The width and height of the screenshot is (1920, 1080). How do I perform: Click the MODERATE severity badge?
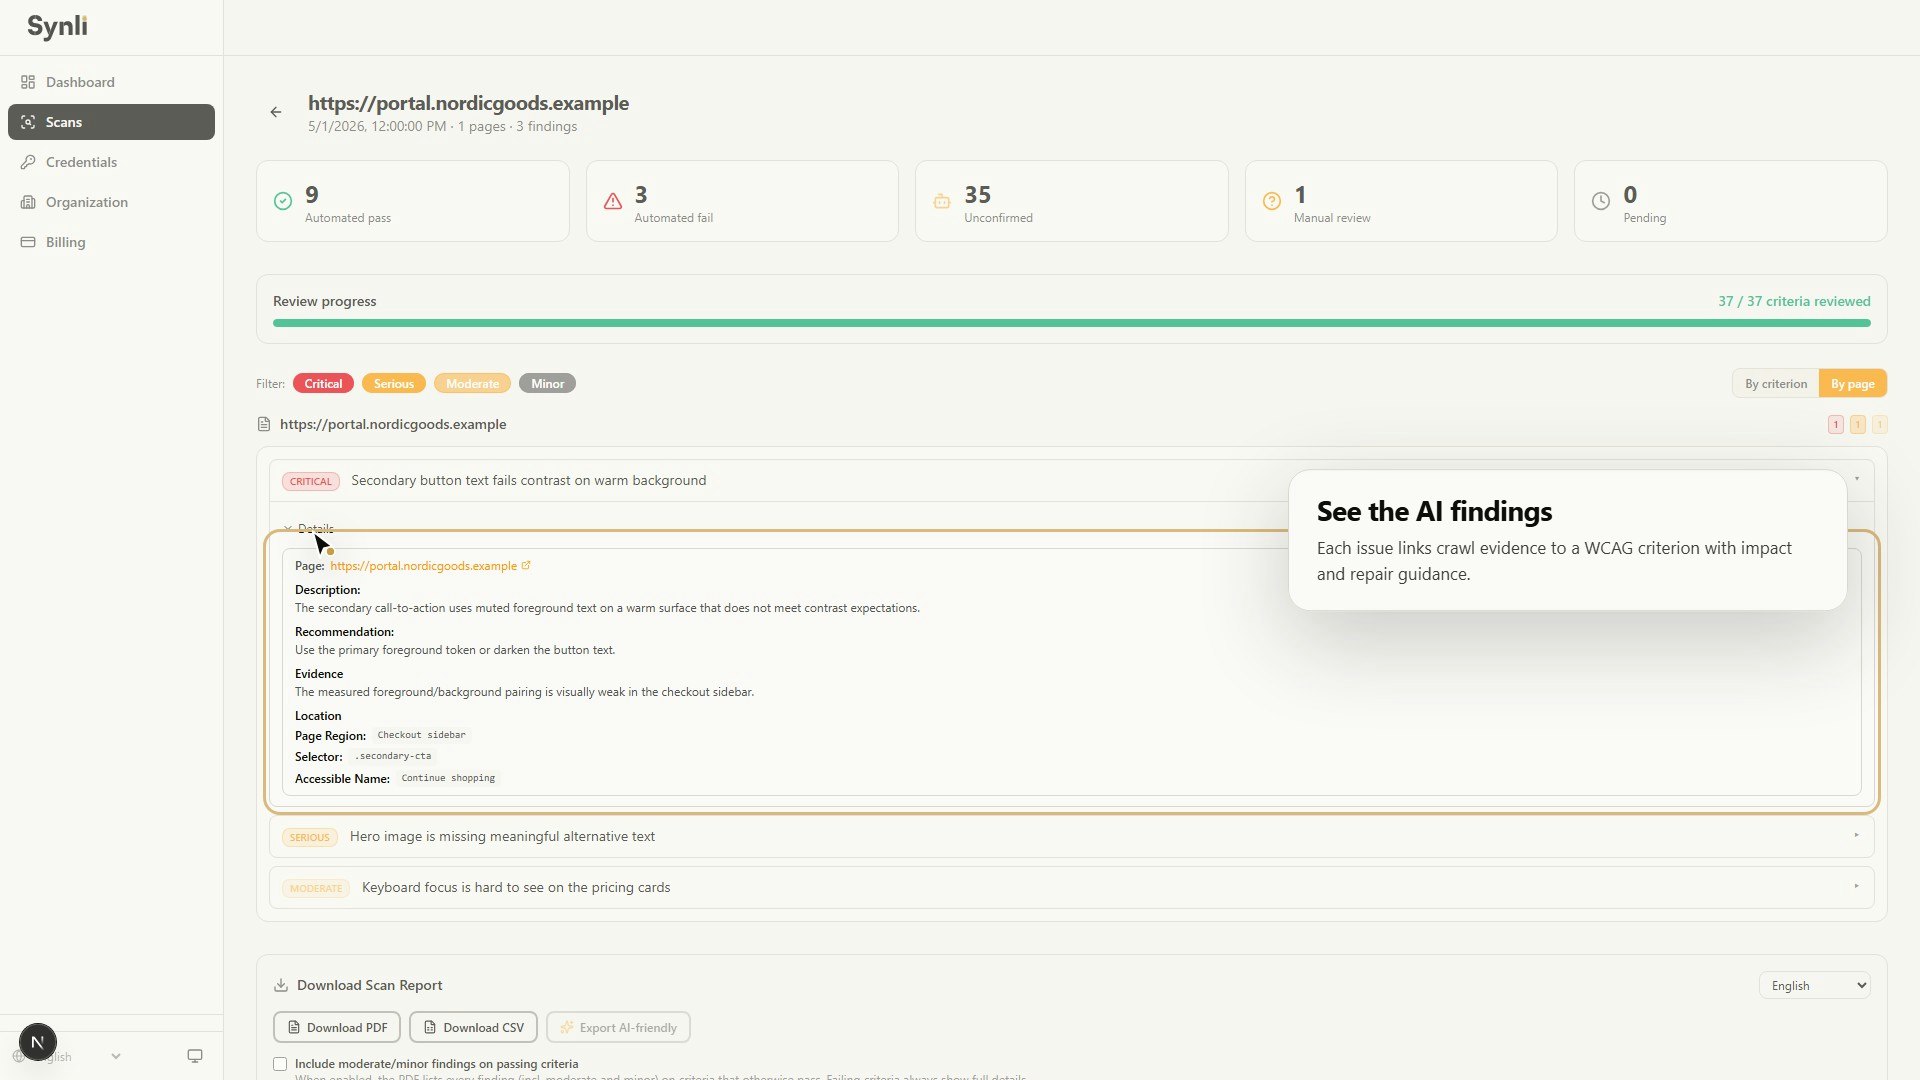click(316, 888)
